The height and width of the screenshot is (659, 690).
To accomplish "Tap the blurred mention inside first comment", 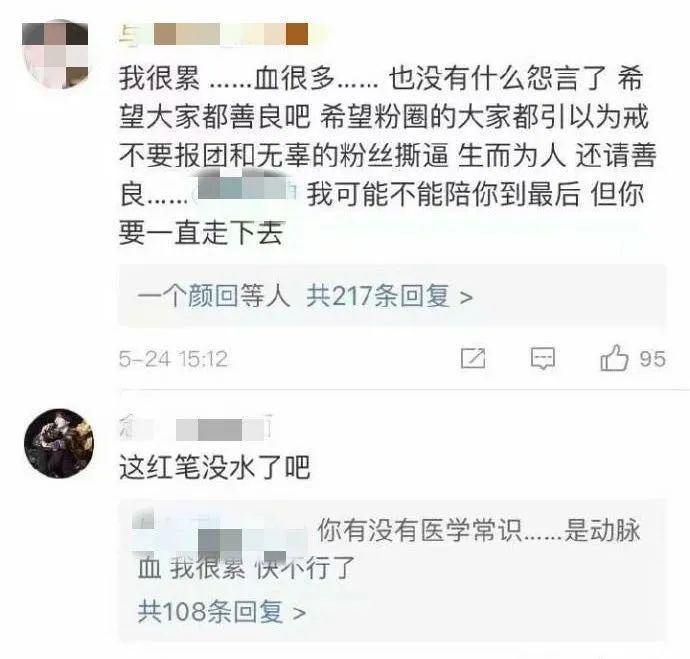I will click(x=246, y=191).
